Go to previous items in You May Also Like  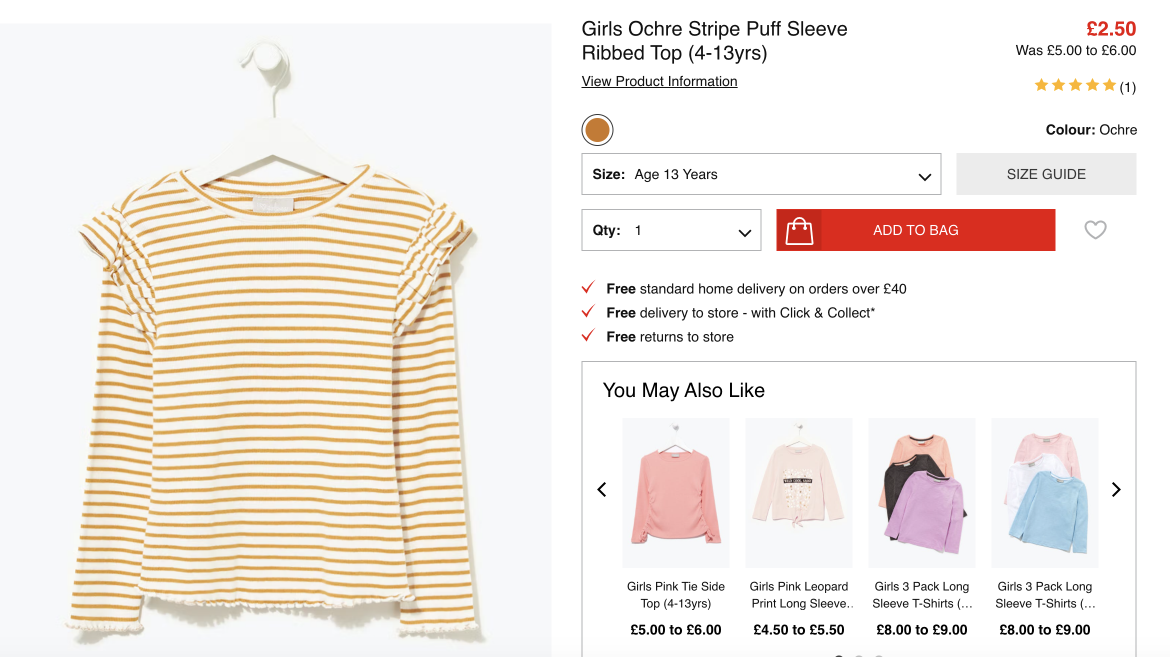(x=602, y=490)
